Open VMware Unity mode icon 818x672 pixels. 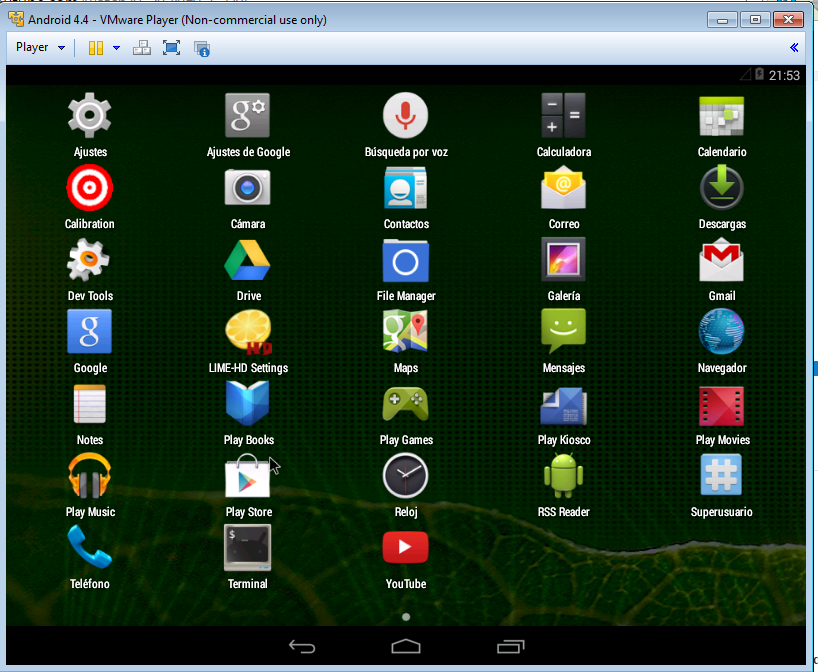click(202, 49)
